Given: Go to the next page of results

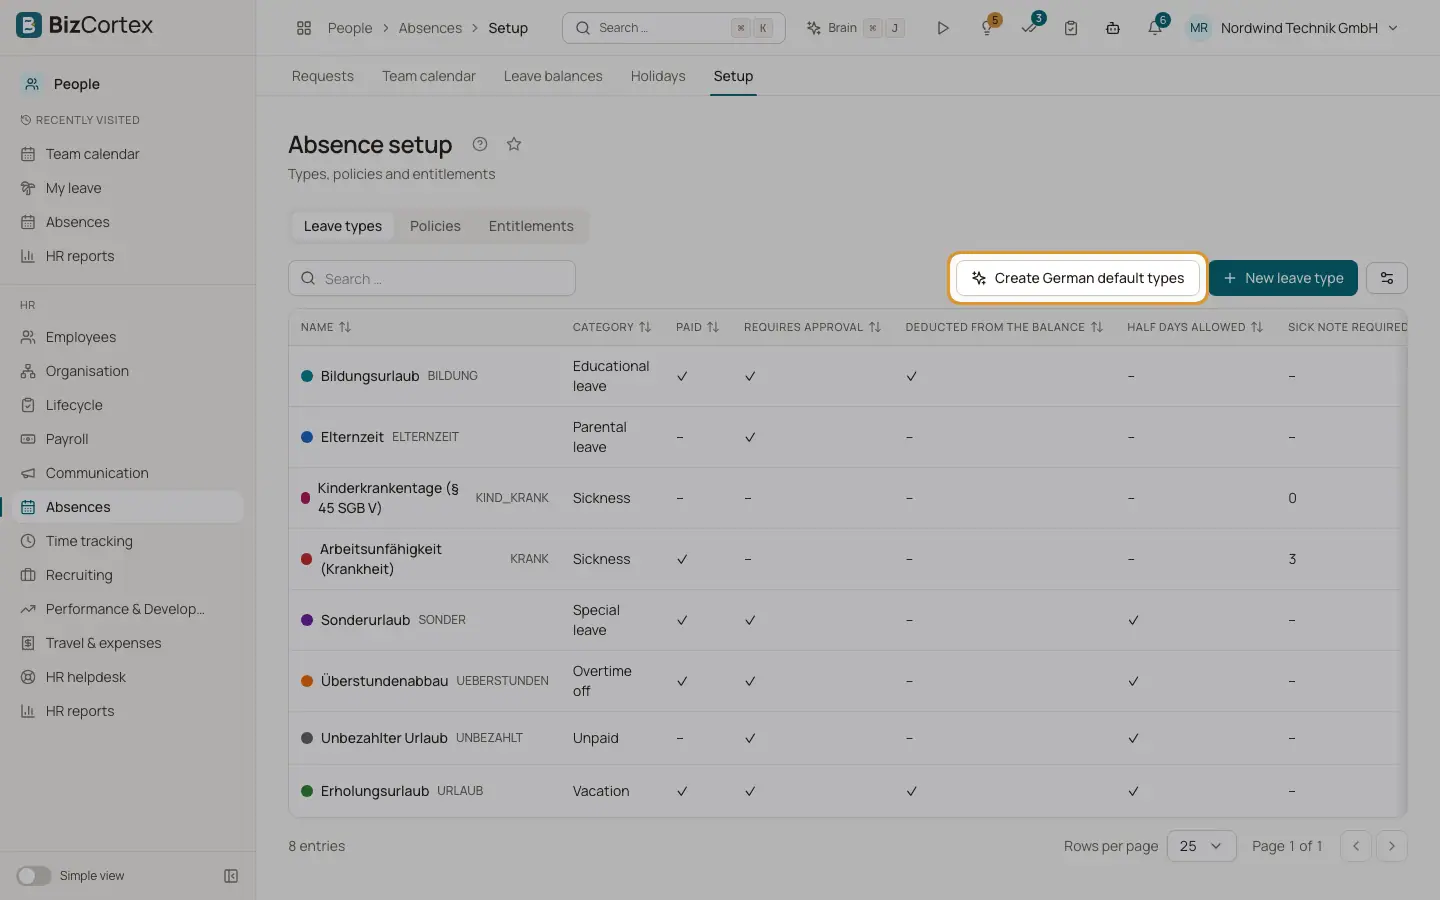Looking at the screenshot, I should [1392, 846].
